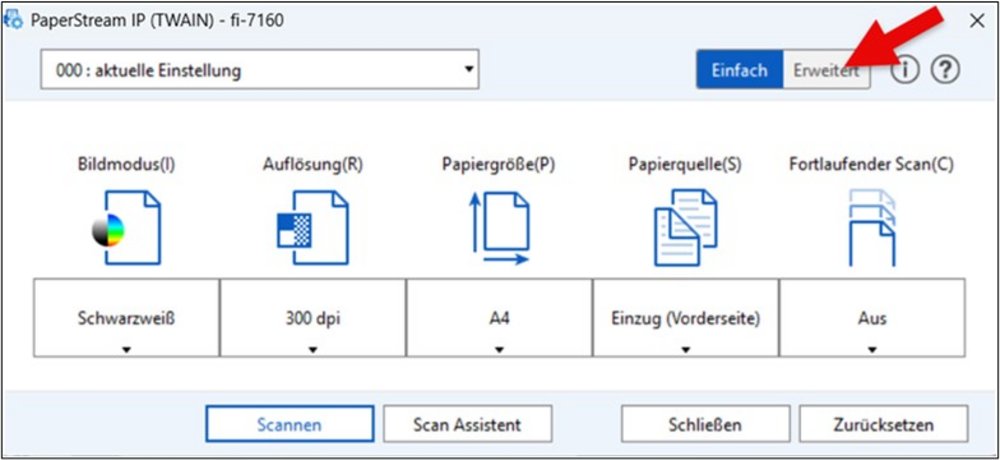The width and height of the screenshot is (1000, 460).
Task: Open the A4 paper size dropdown
Action: pyautogui.click(x=499, y=318)
